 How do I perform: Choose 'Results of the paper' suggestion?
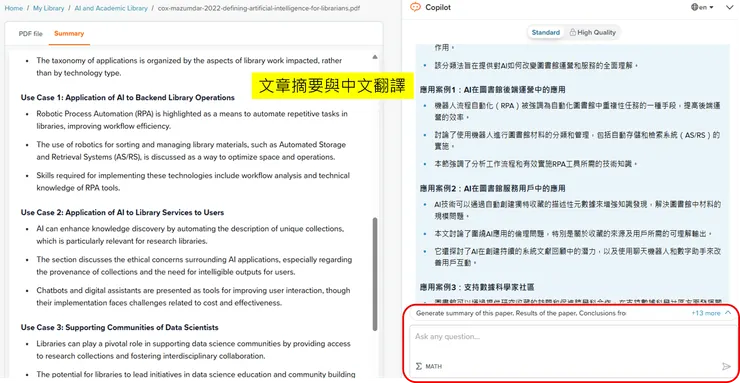coord(546,313)
